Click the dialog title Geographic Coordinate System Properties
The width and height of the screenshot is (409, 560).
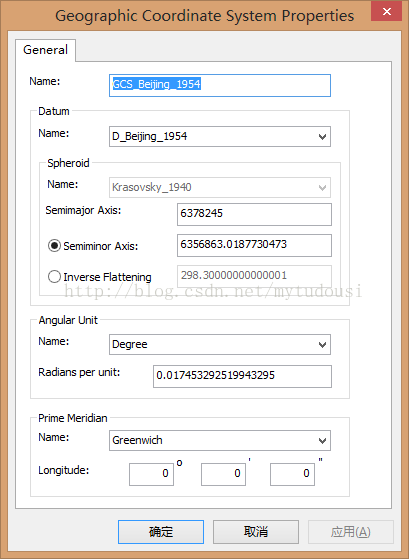tap(204, 16)
